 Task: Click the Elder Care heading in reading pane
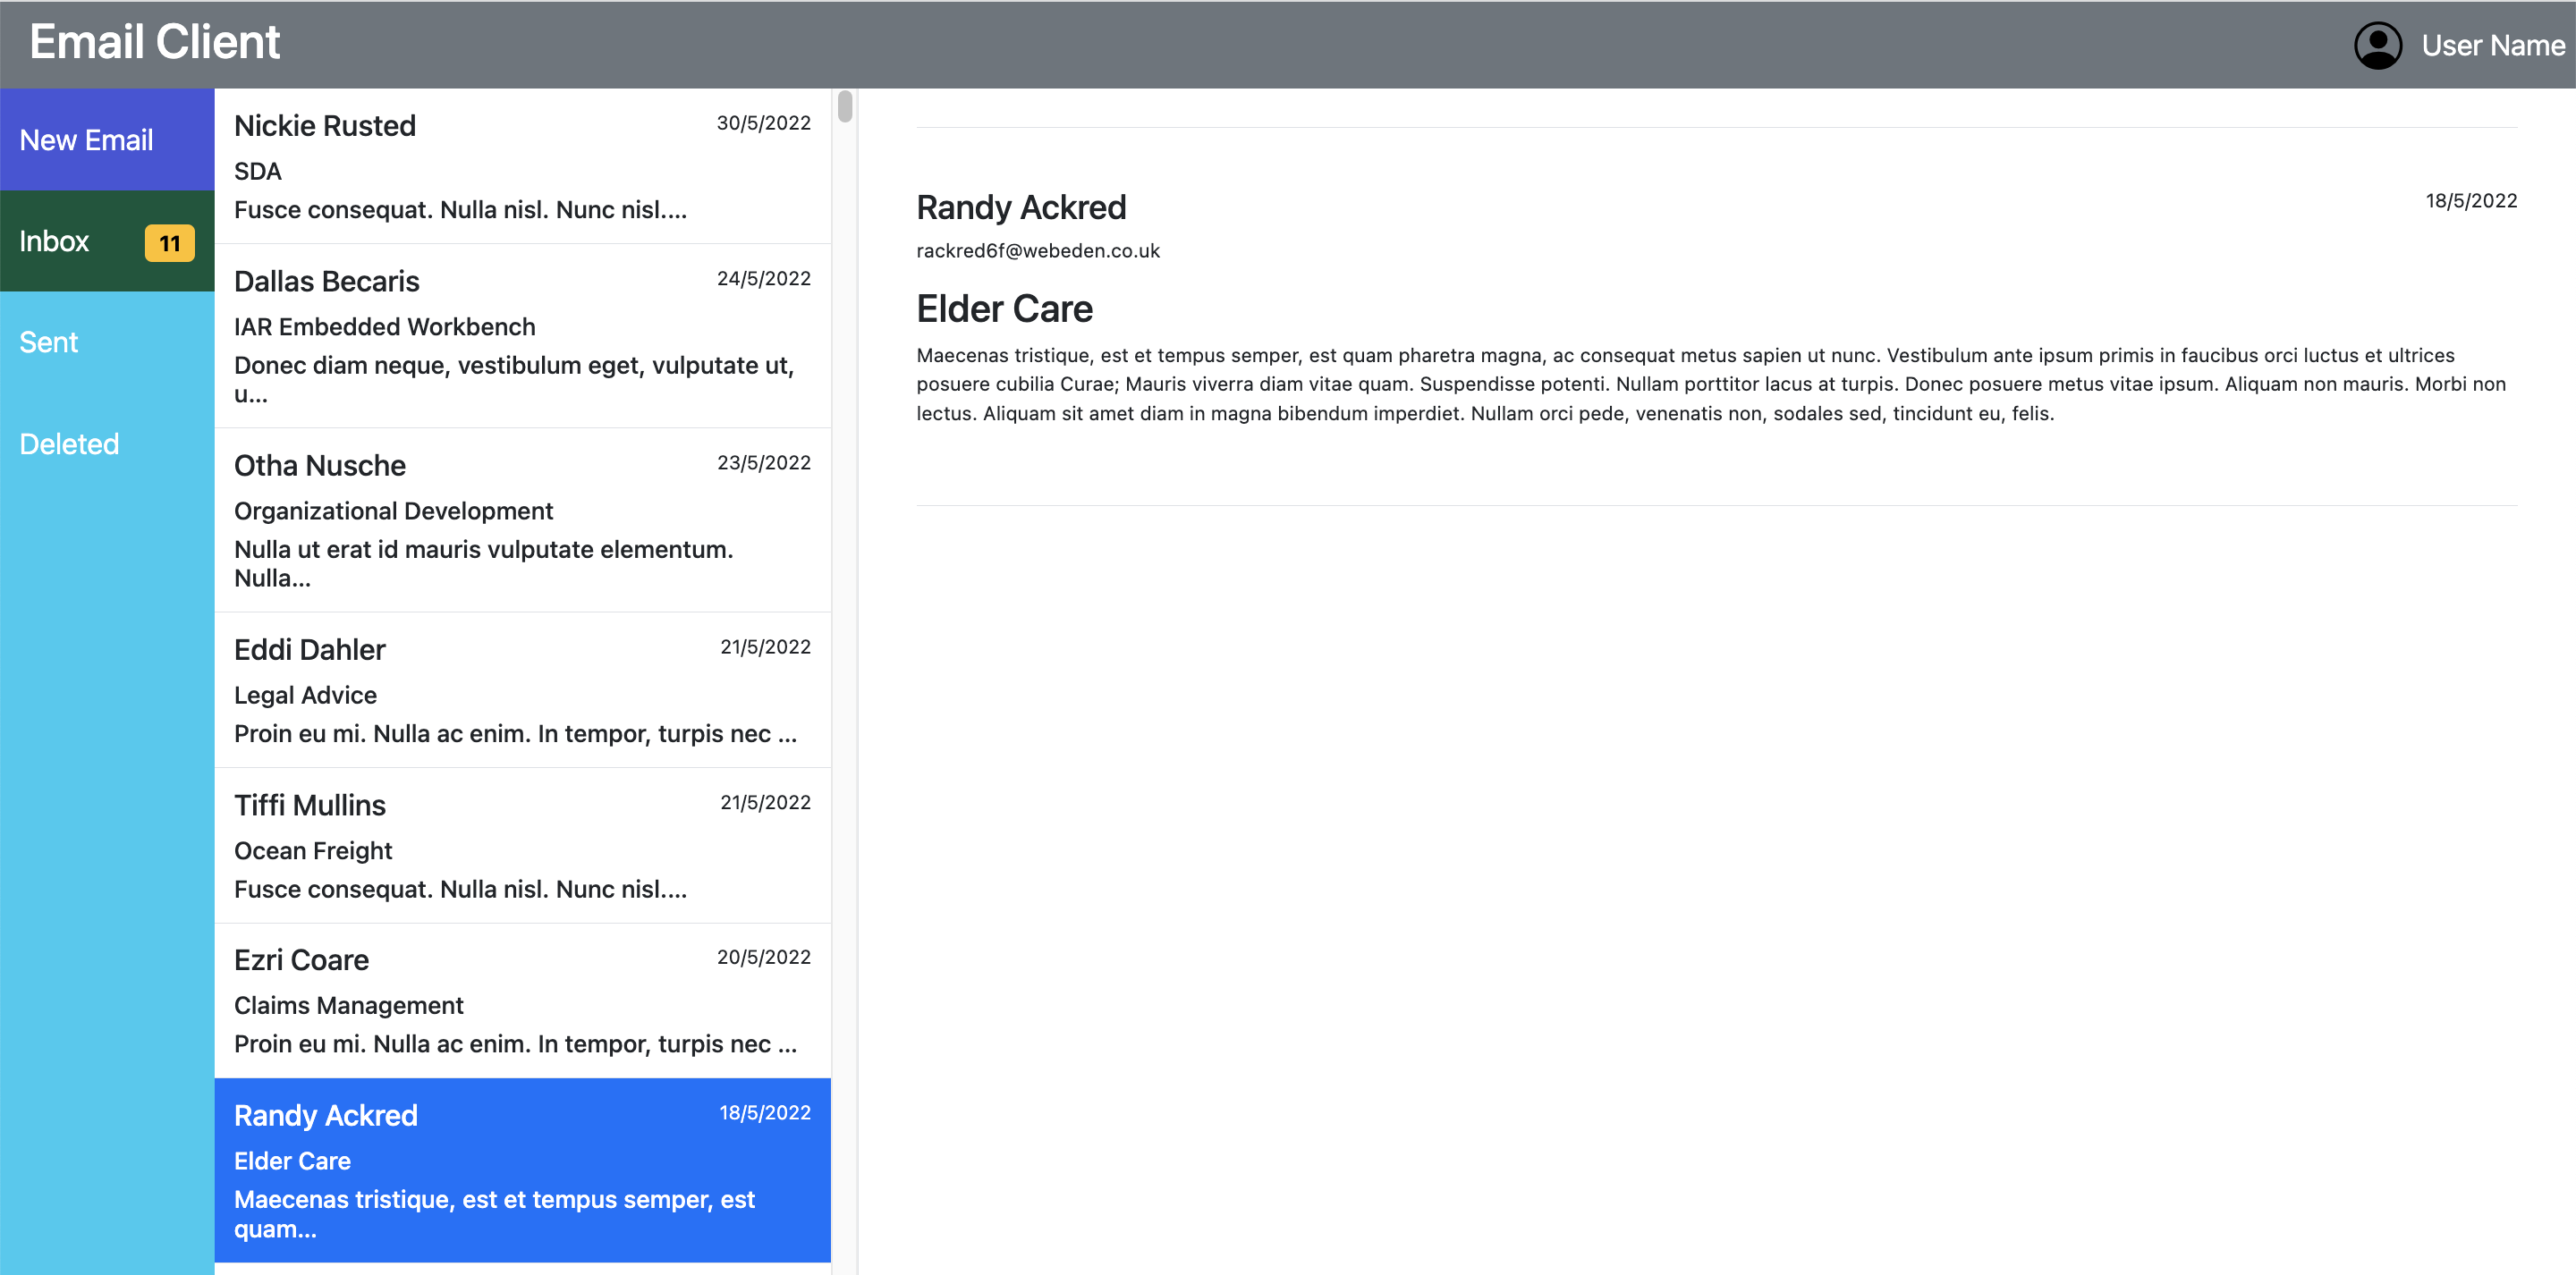(1004, 309)
